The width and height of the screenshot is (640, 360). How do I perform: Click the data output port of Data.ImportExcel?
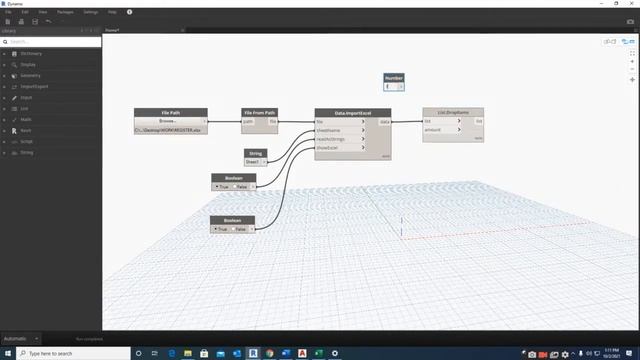tap(384, 122)
